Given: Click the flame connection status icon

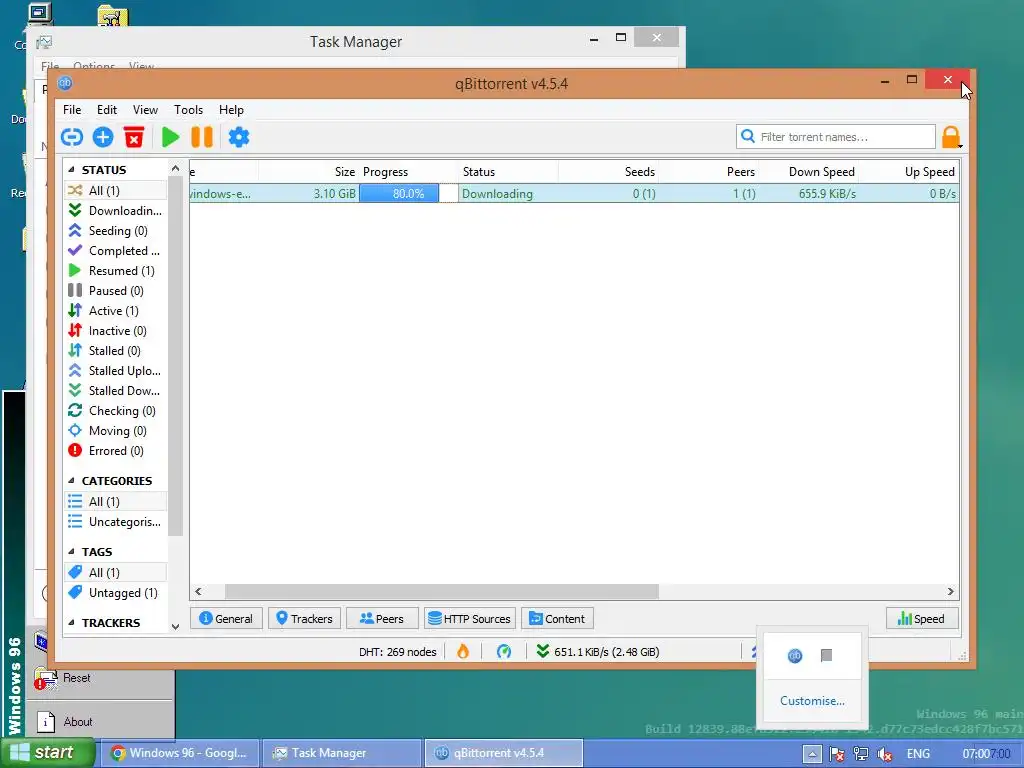Looking at the screenshot, I should (x=463, y=651).
